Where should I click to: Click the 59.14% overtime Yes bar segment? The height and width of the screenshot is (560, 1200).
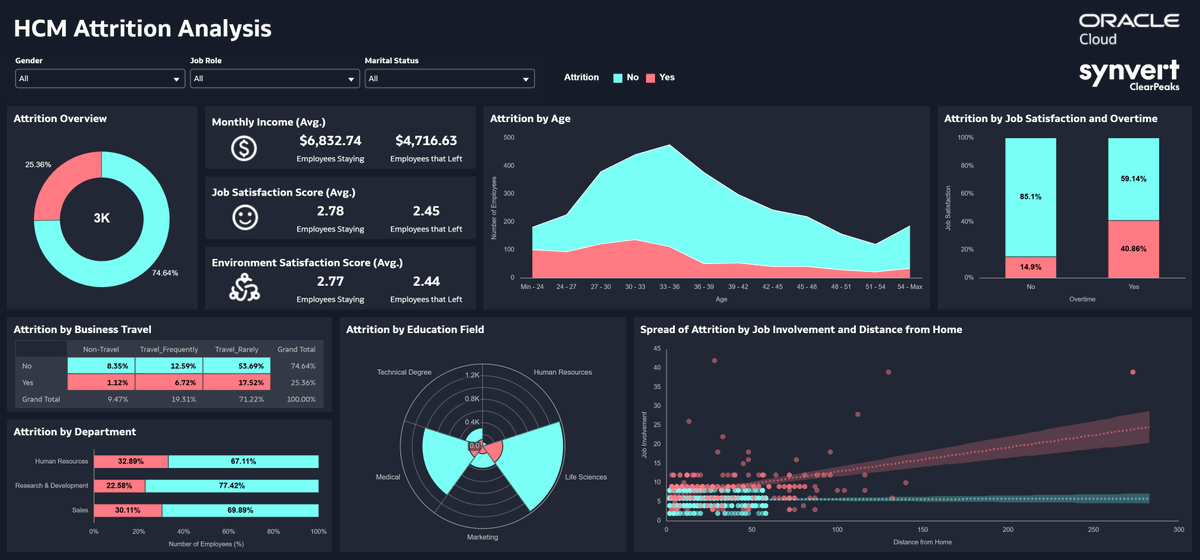pos(1134,179)
